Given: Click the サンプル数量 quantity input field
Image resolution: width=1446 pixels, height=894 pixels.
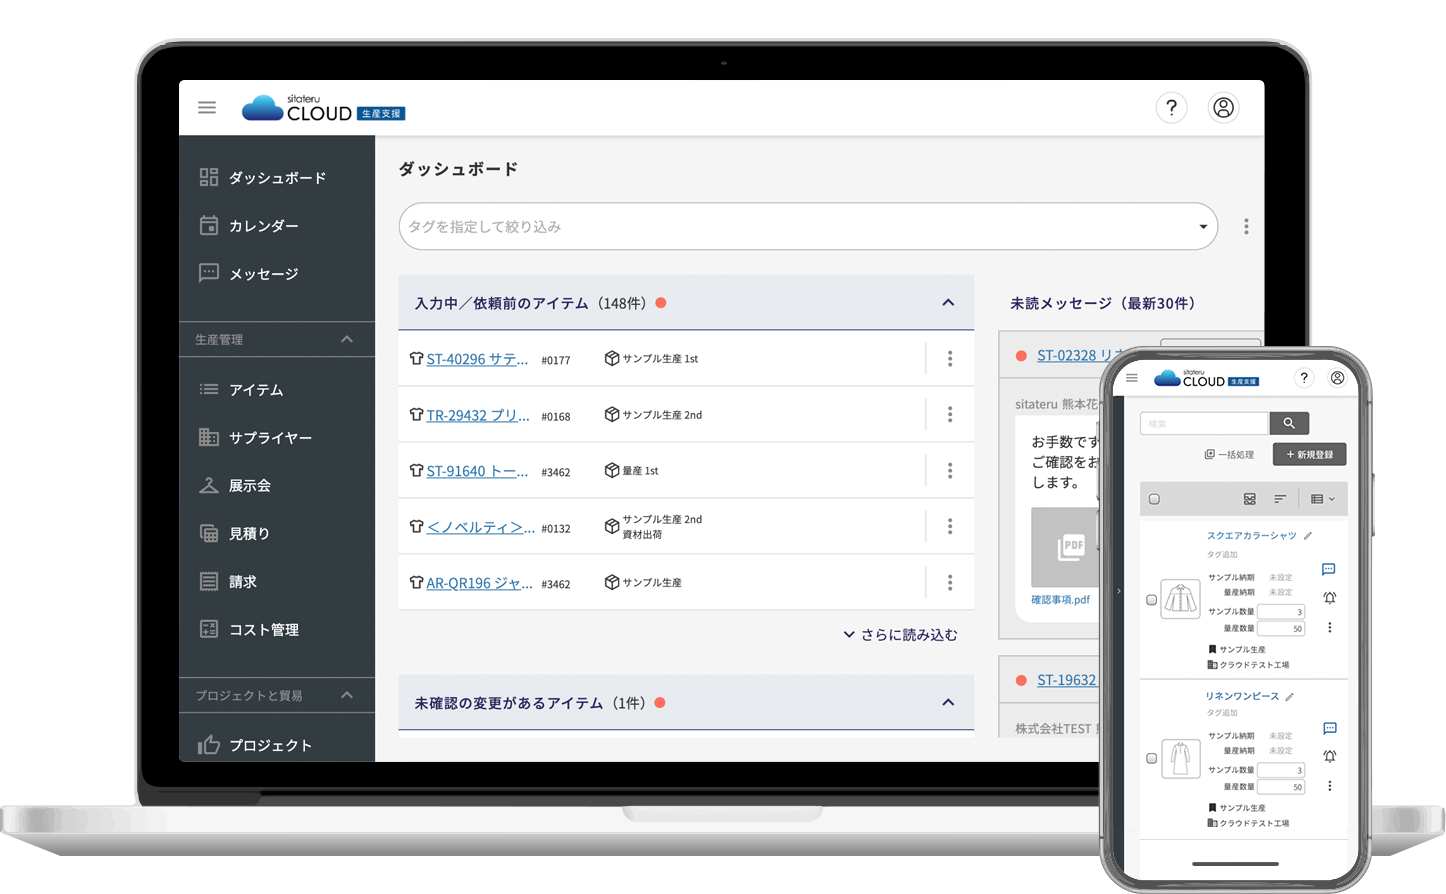Looking at the screenshot, I should [x=1281, y=611].
